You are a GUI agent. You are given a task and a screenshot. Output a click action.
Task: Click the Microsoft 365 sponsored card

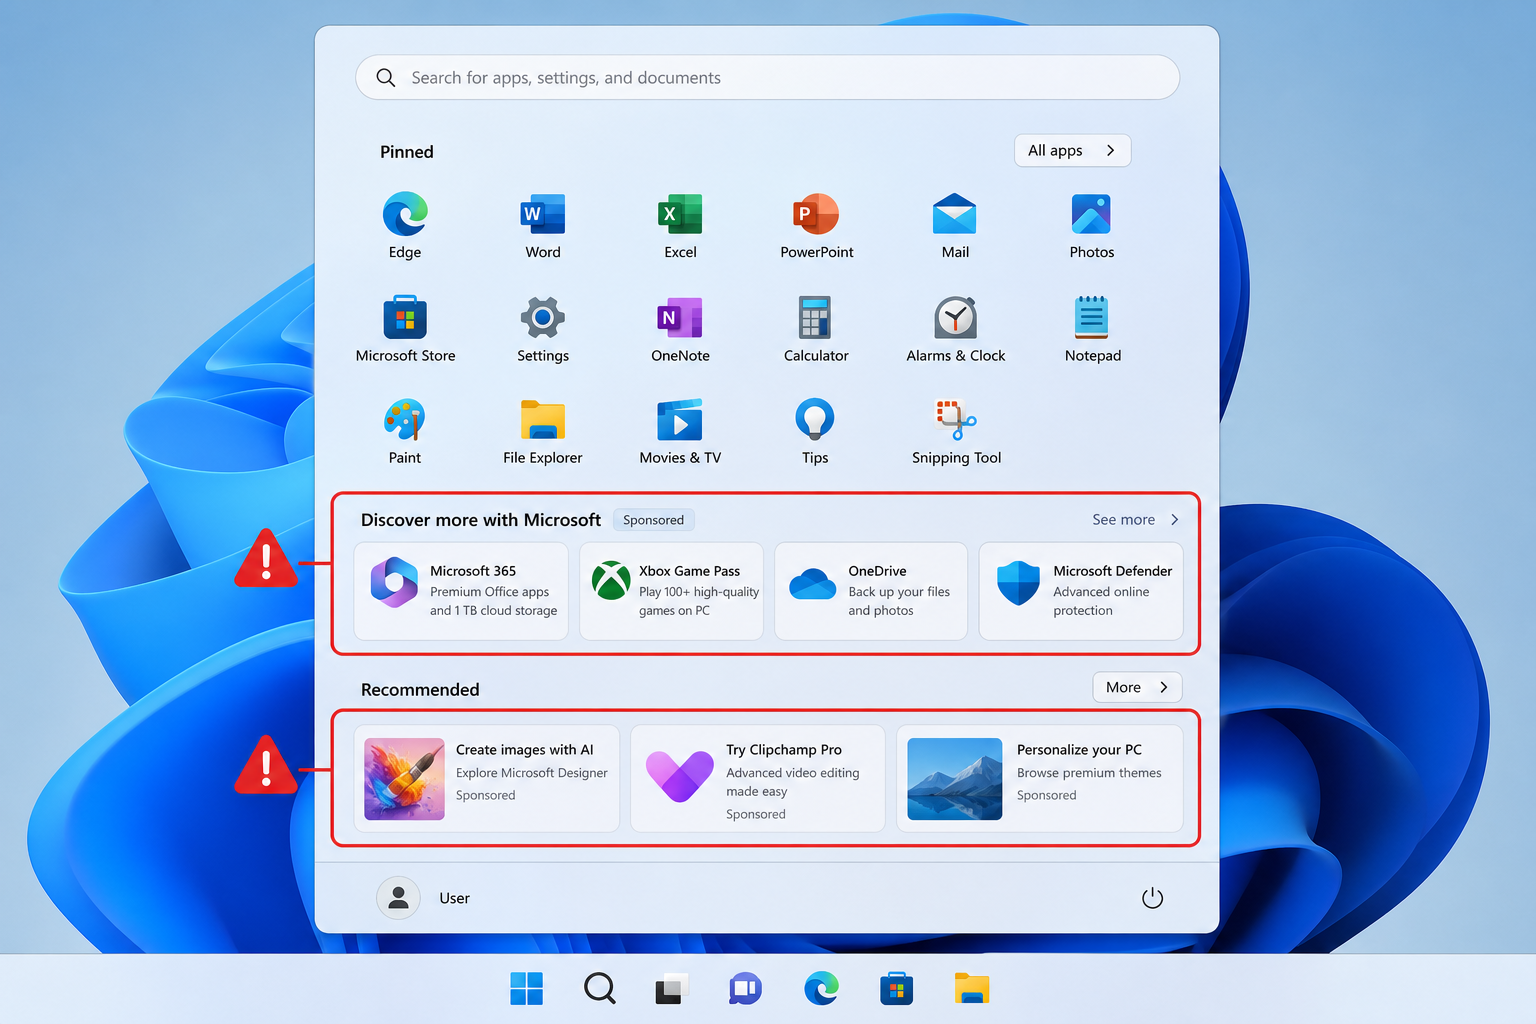461,591
